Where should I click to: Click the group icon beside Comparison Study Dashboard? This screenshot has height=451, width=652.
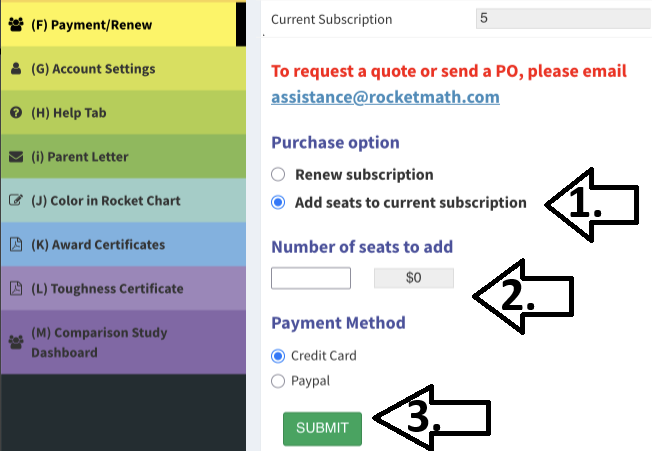[x=15, y=342]
